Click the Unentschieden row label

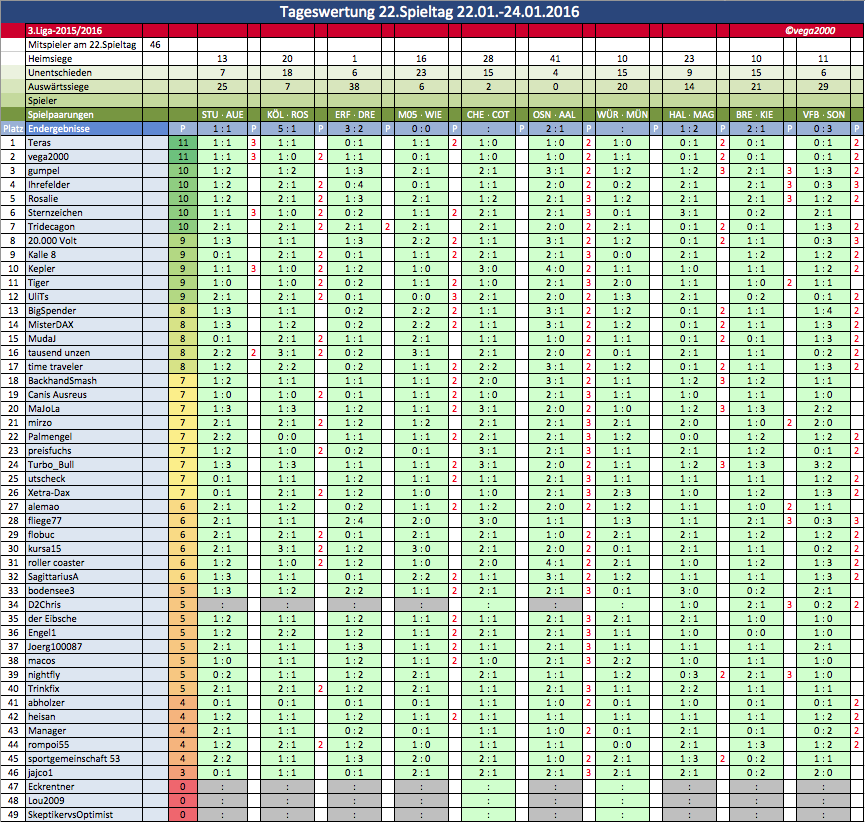coord(60,73)
